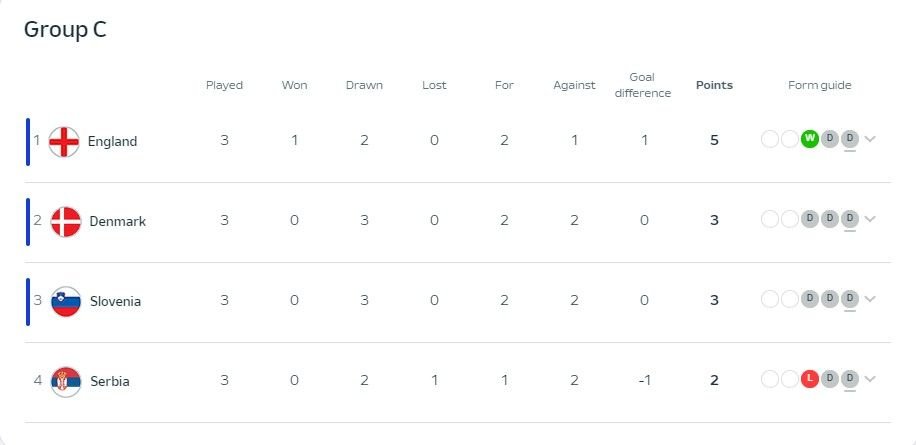Expand Denmark's form guide chevron
Image resolution: width=916 pixels, height=445 pixels.
870,219
